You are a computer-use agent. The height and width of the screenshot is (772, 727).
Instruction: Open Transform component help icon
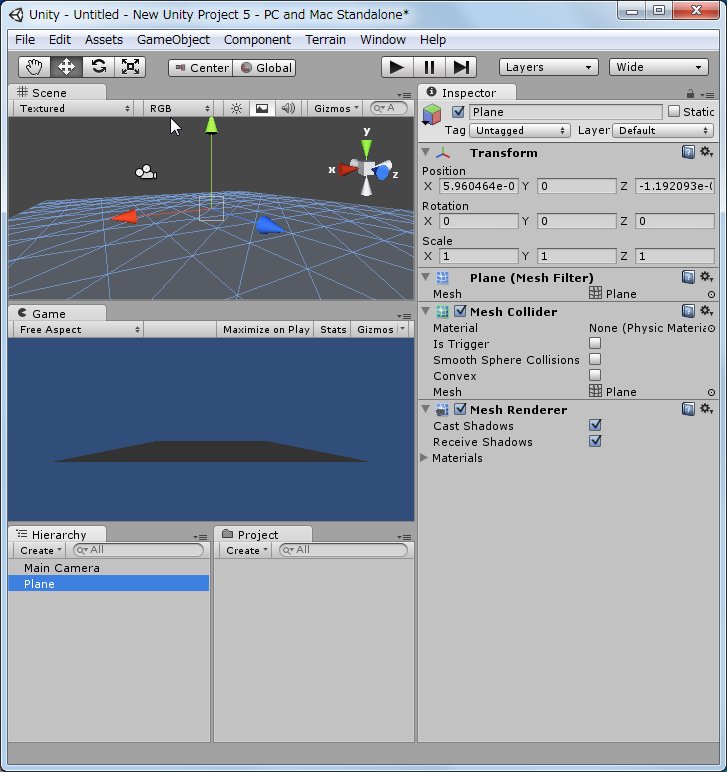pyautogui.click(x=688, y=152)
